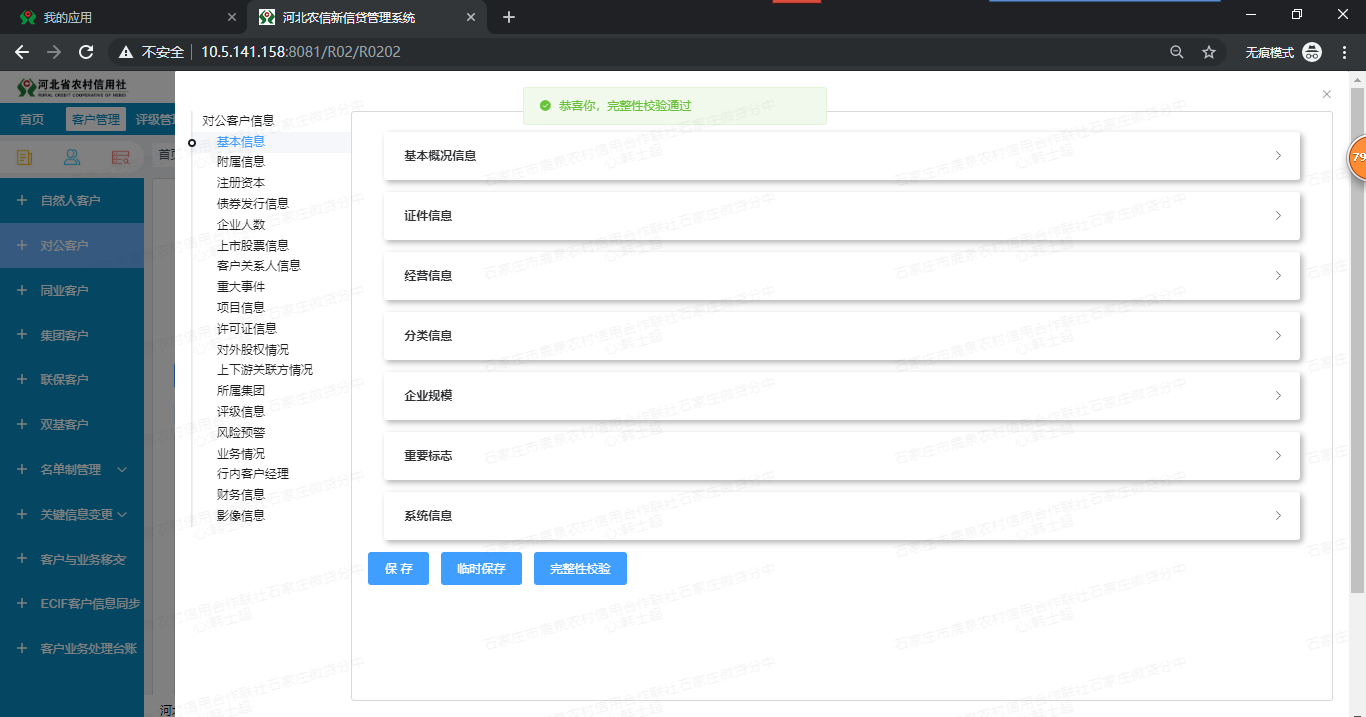The image size is (1366, 717).
Task: Click the yellow document icon in toolbar
Action: coord(24,157)
